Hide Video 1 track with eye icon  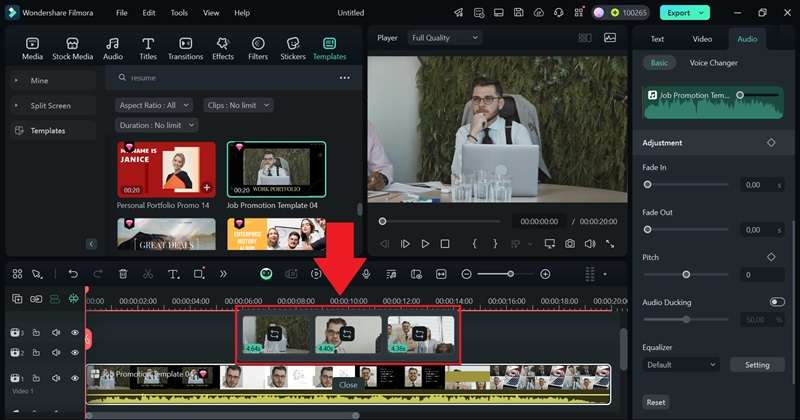pyautogui.click(x=75, y=378)
